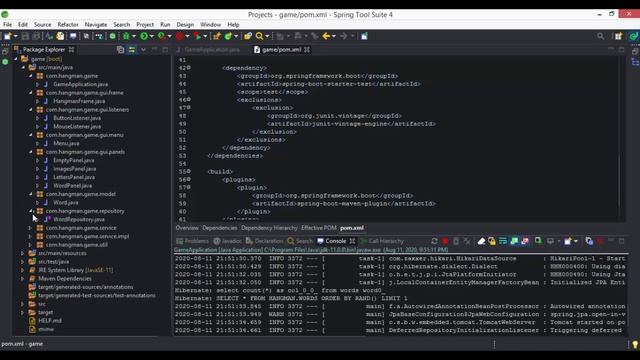Toggle fold marker at line 46
Screen dimensions: 640x360
click(189, 100)
